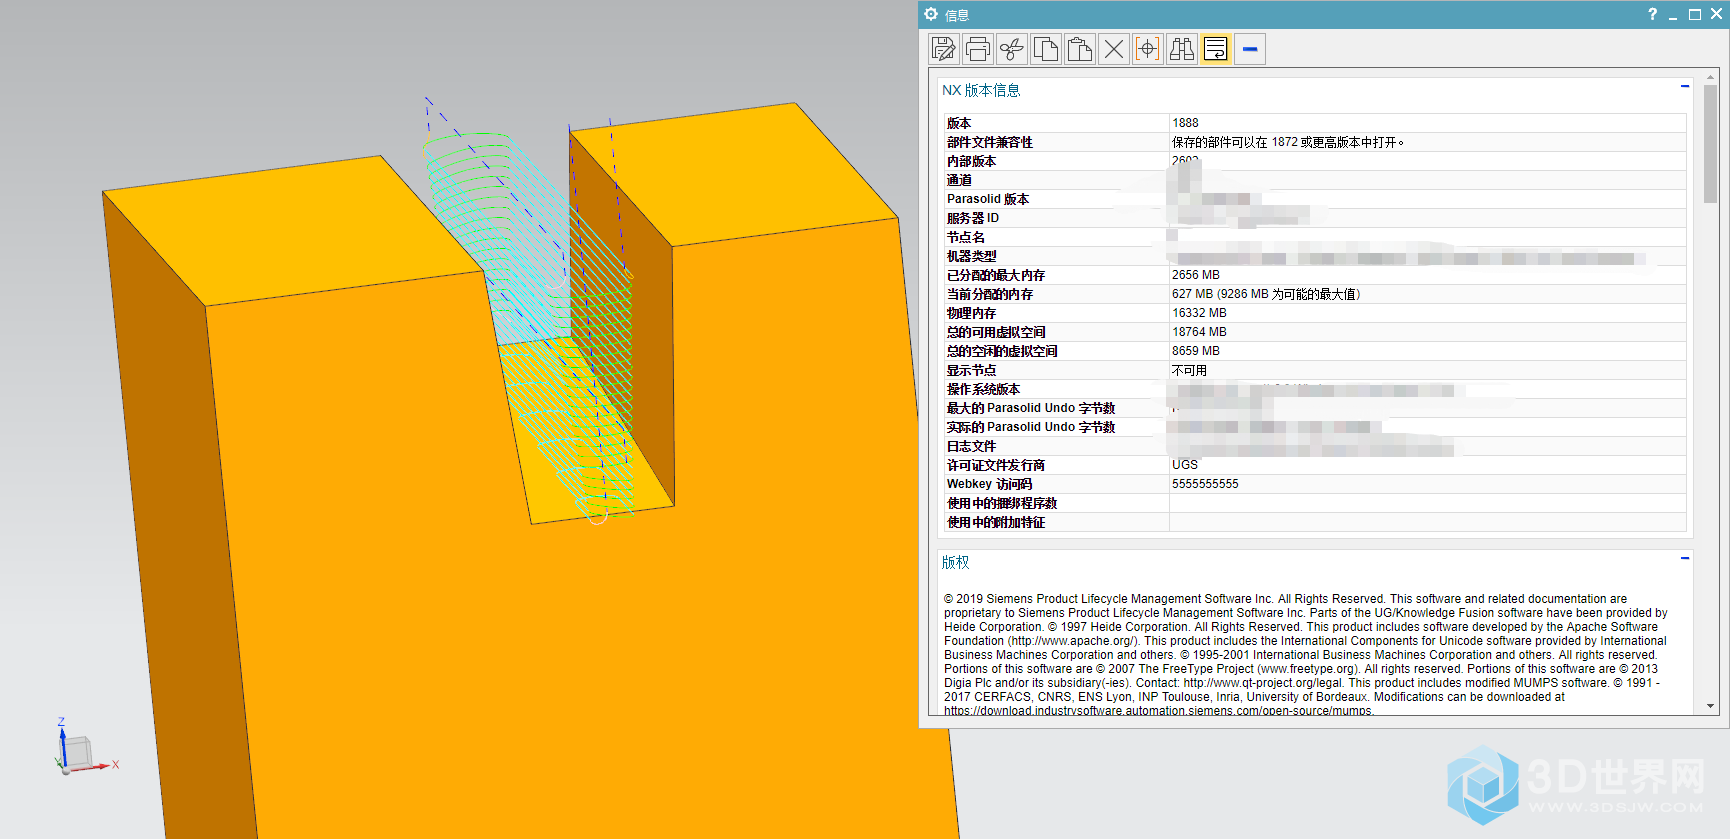The image size is (1730, 839).
Task: Click the Delete X icon in the toolbar
Action: click(x=1114, y=49)
